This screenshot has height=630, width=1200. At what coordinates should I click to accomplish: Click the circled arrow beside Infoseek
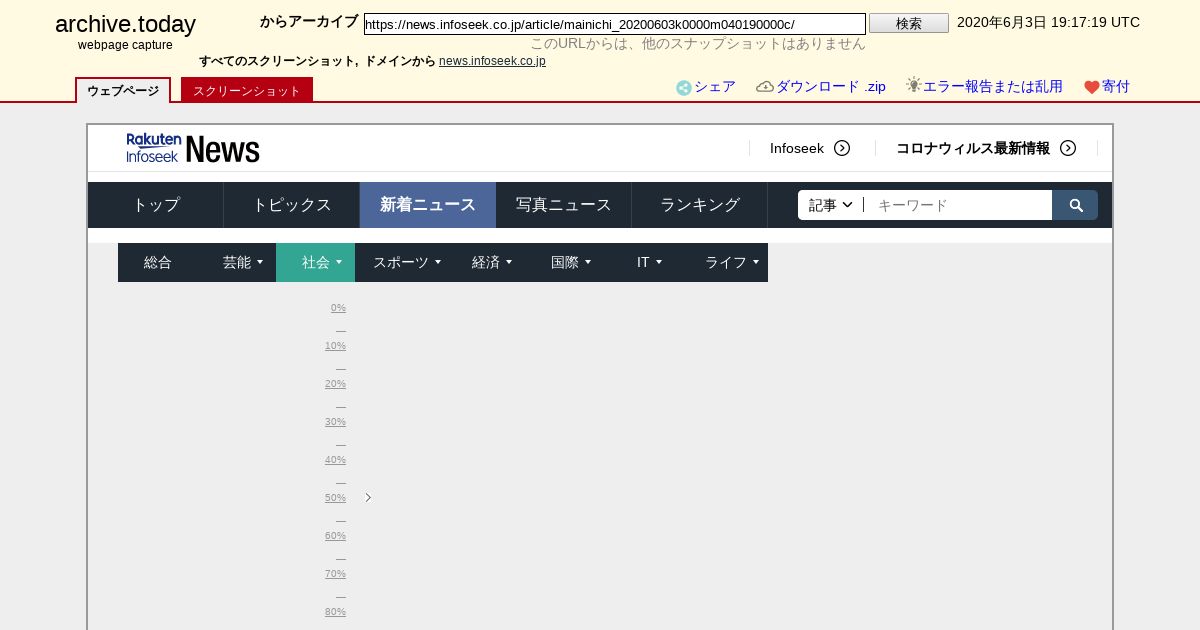[x=842, y=148]
